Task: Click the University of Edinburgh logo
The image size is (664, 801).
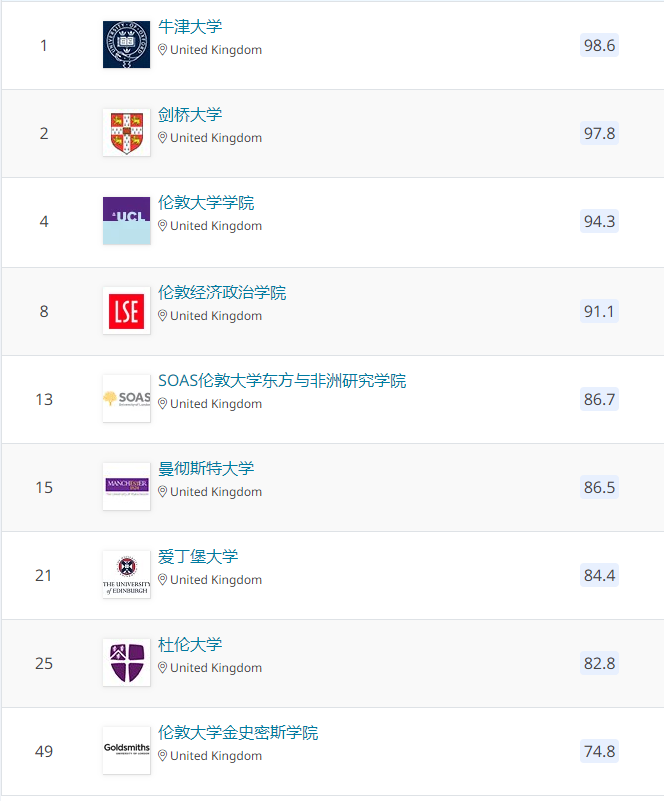Action: 126,575
